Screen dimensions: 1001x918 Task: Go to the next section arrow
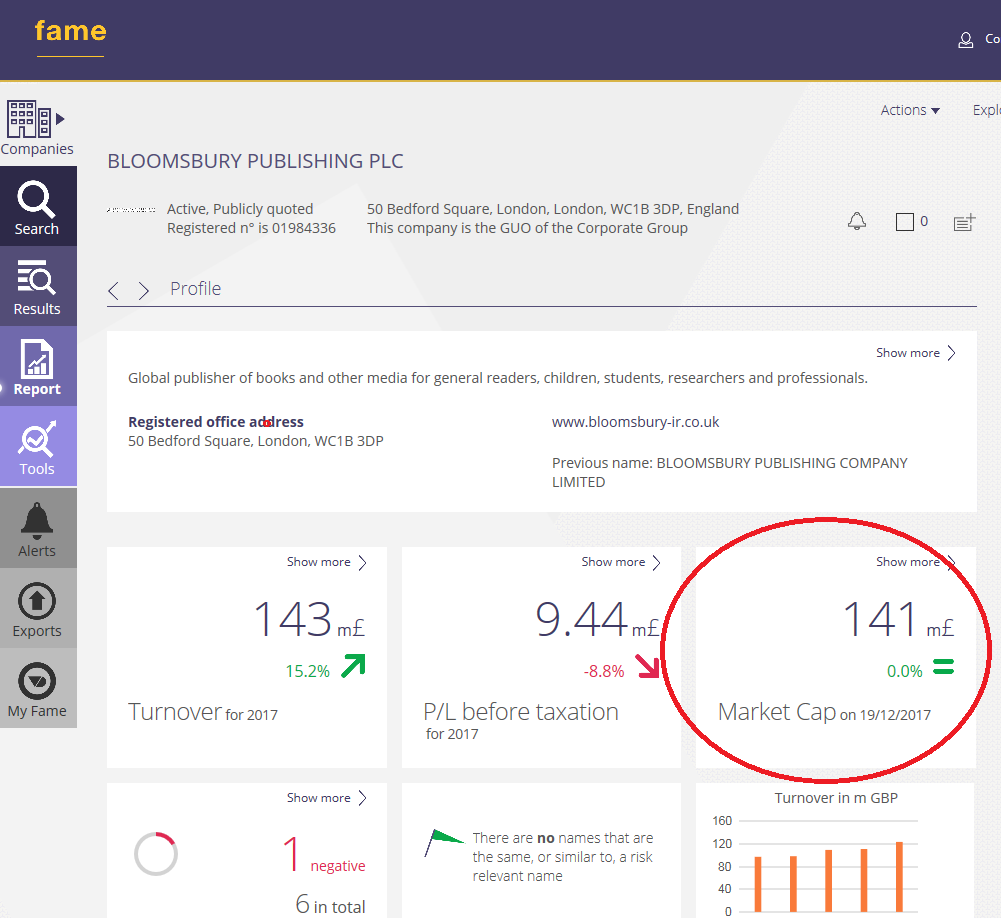point(144,290)
